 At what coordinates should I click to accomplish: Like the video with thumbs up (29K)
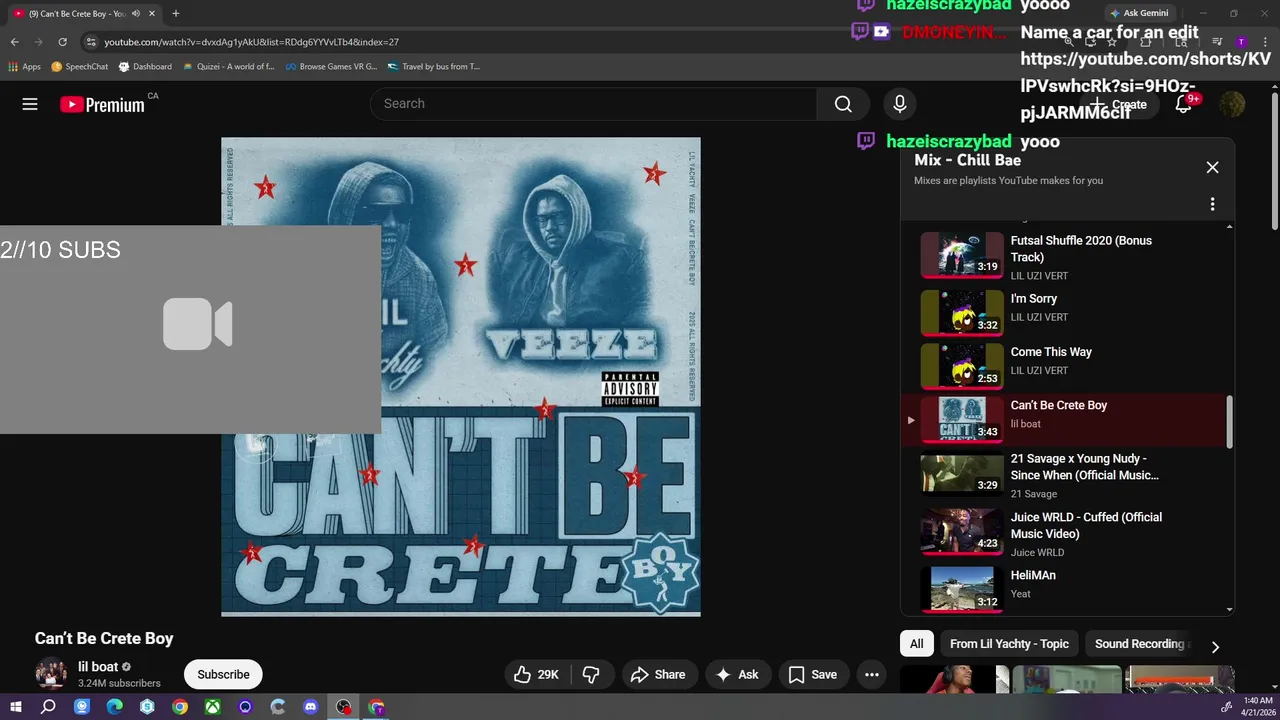[x=537, y=675]
